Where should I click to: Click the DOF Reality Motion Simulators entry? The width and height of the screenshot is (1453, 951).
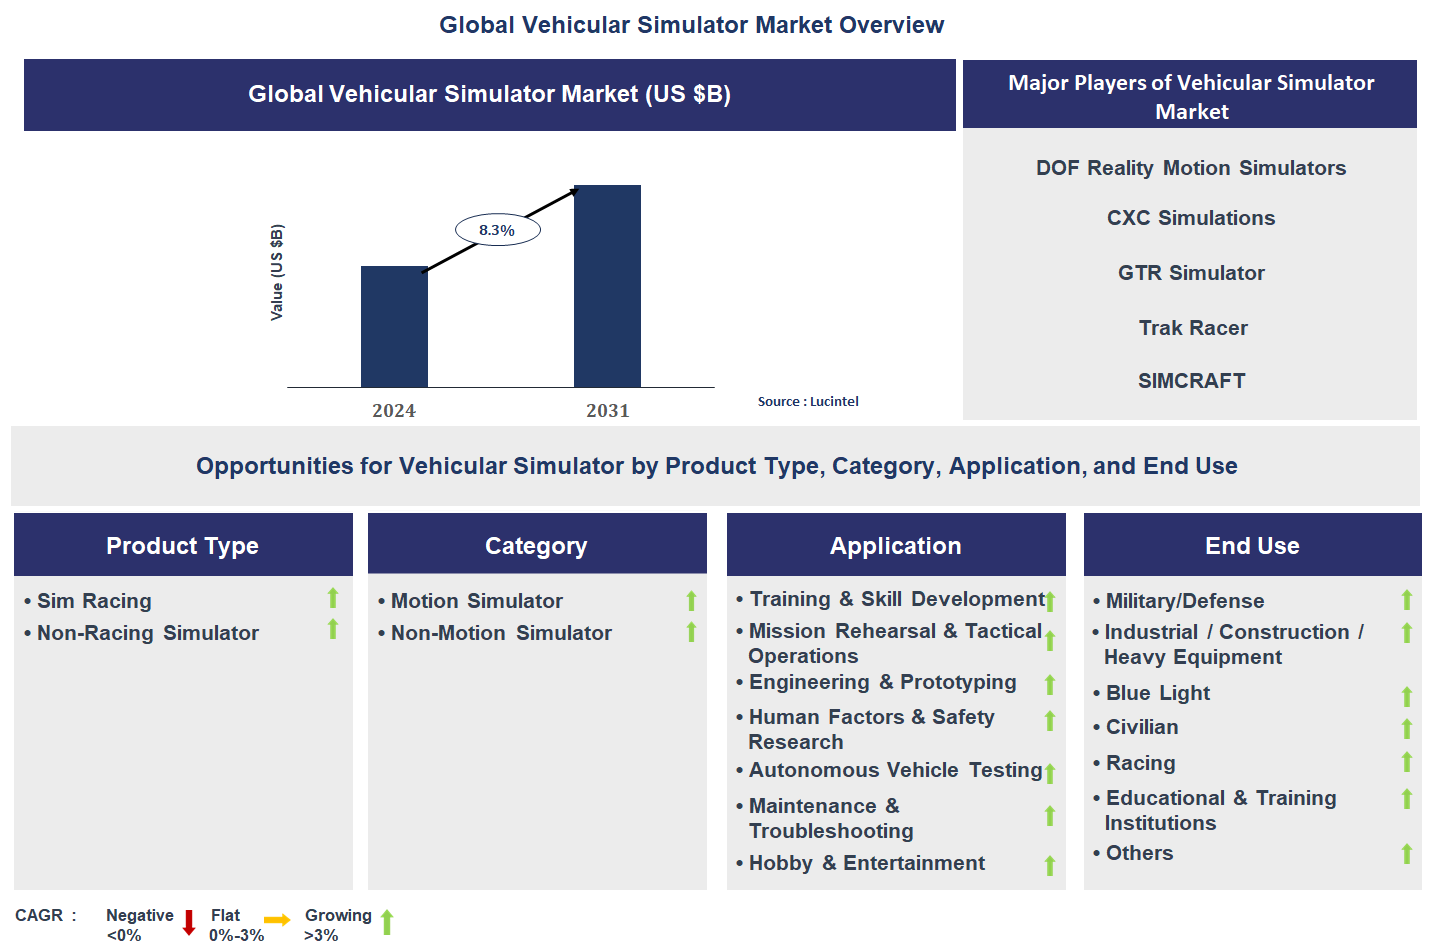(1190, 167)
